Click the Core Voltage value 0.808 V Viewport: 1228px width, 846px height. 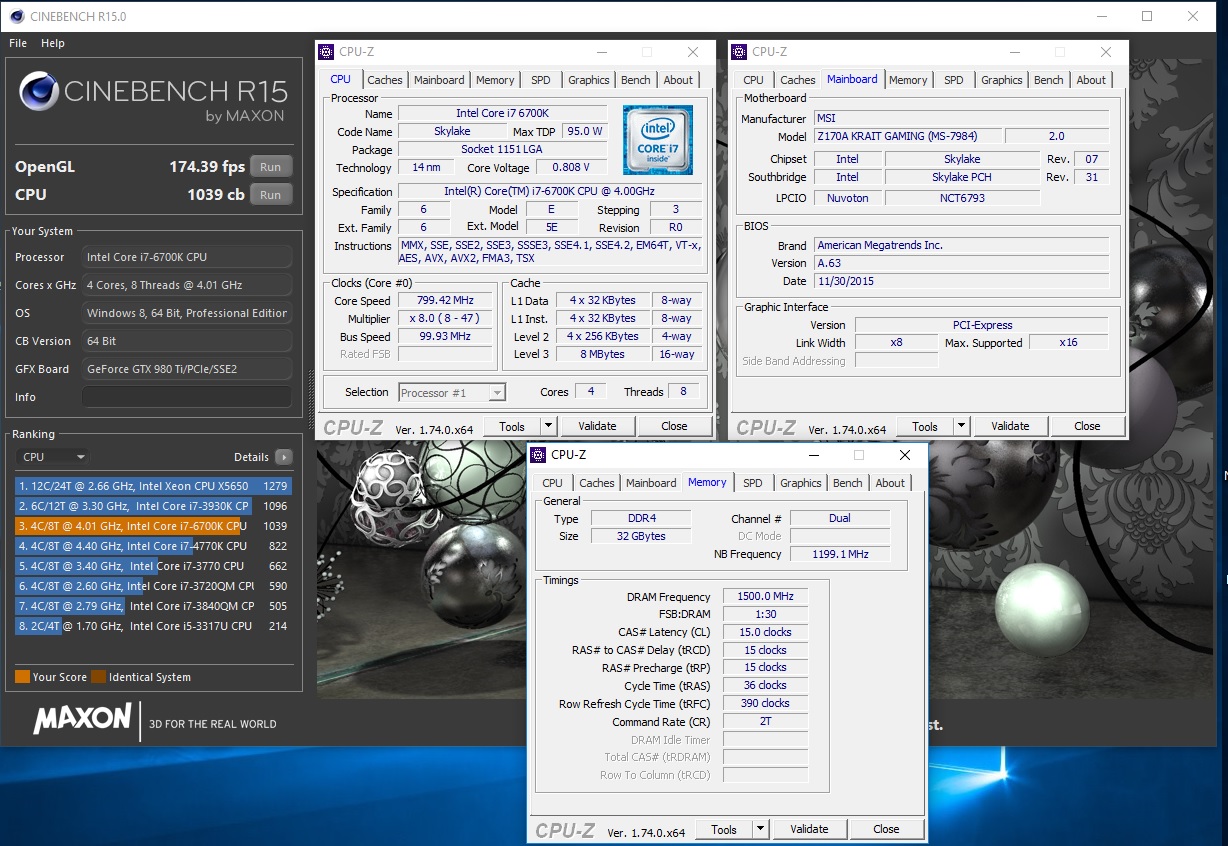(x=571, y=168)
